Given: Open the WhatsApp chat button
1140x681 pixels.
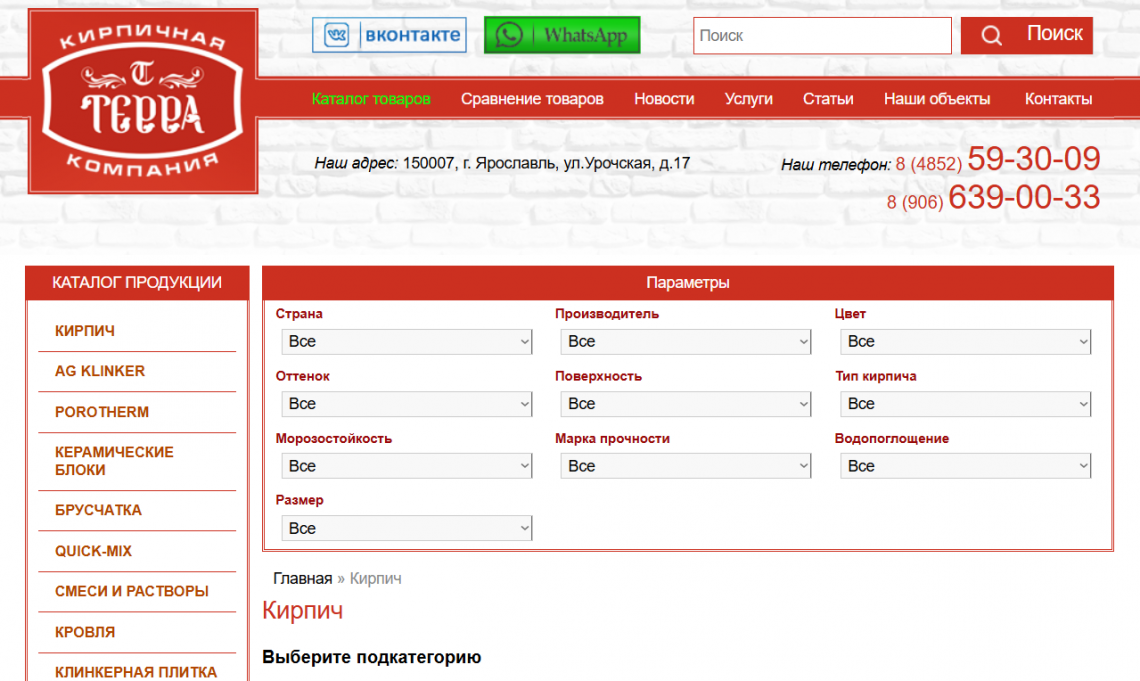Looking at the screenshot, I should (562, 35).
